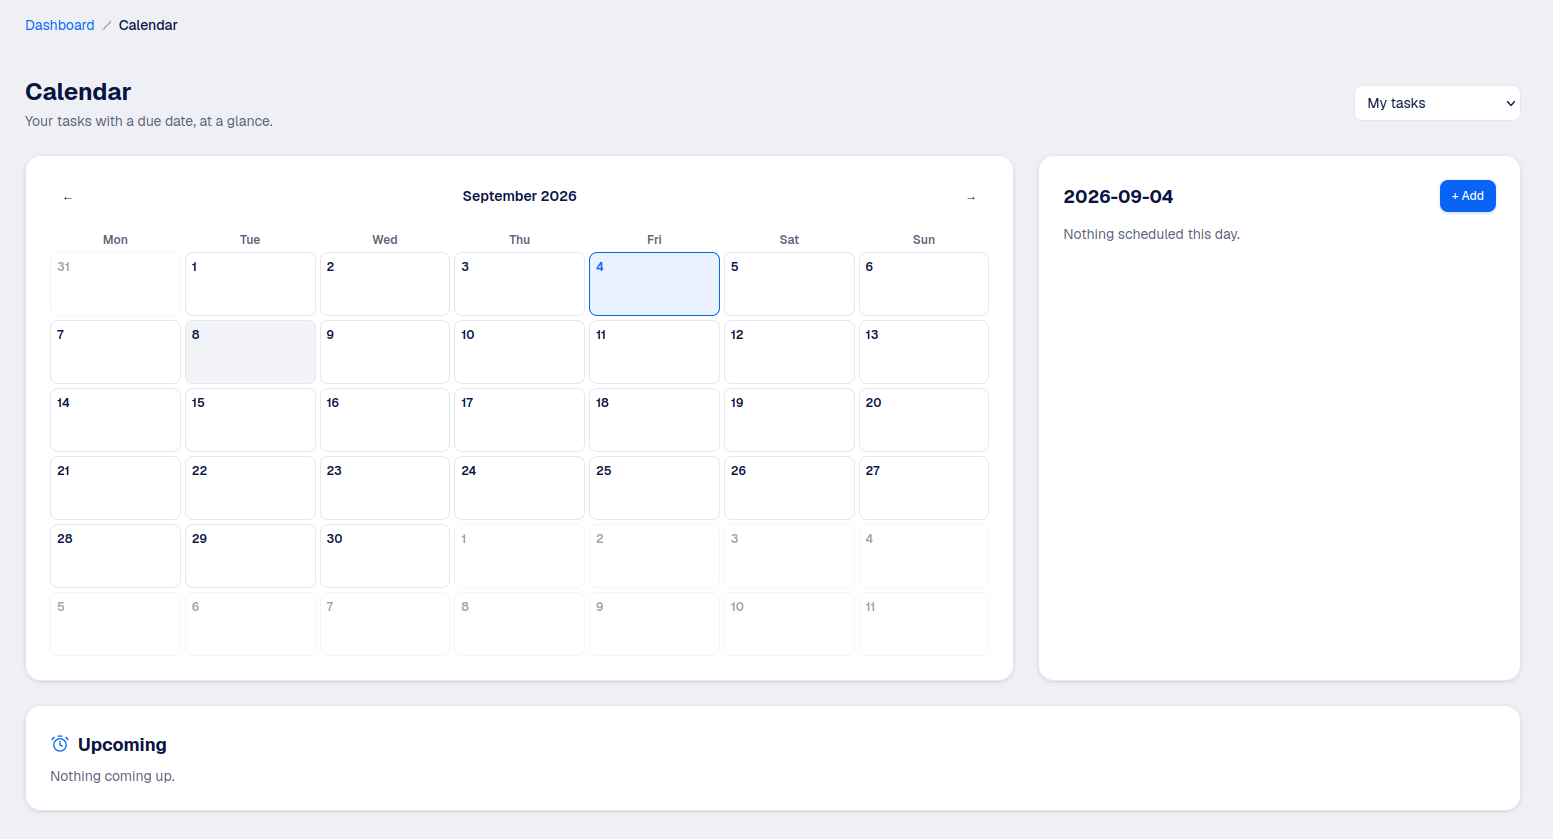Click "Nothing coming up." text
This screenshot has width=1553, height=839.
coord(112,776)
